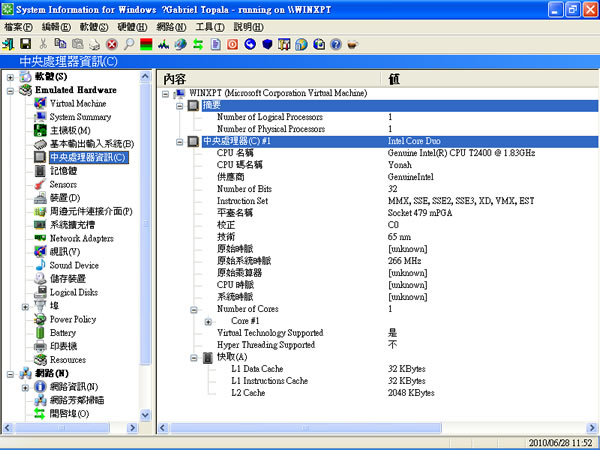
Task: Collapse the 快取(A) cache section
Action: [178, 357]
